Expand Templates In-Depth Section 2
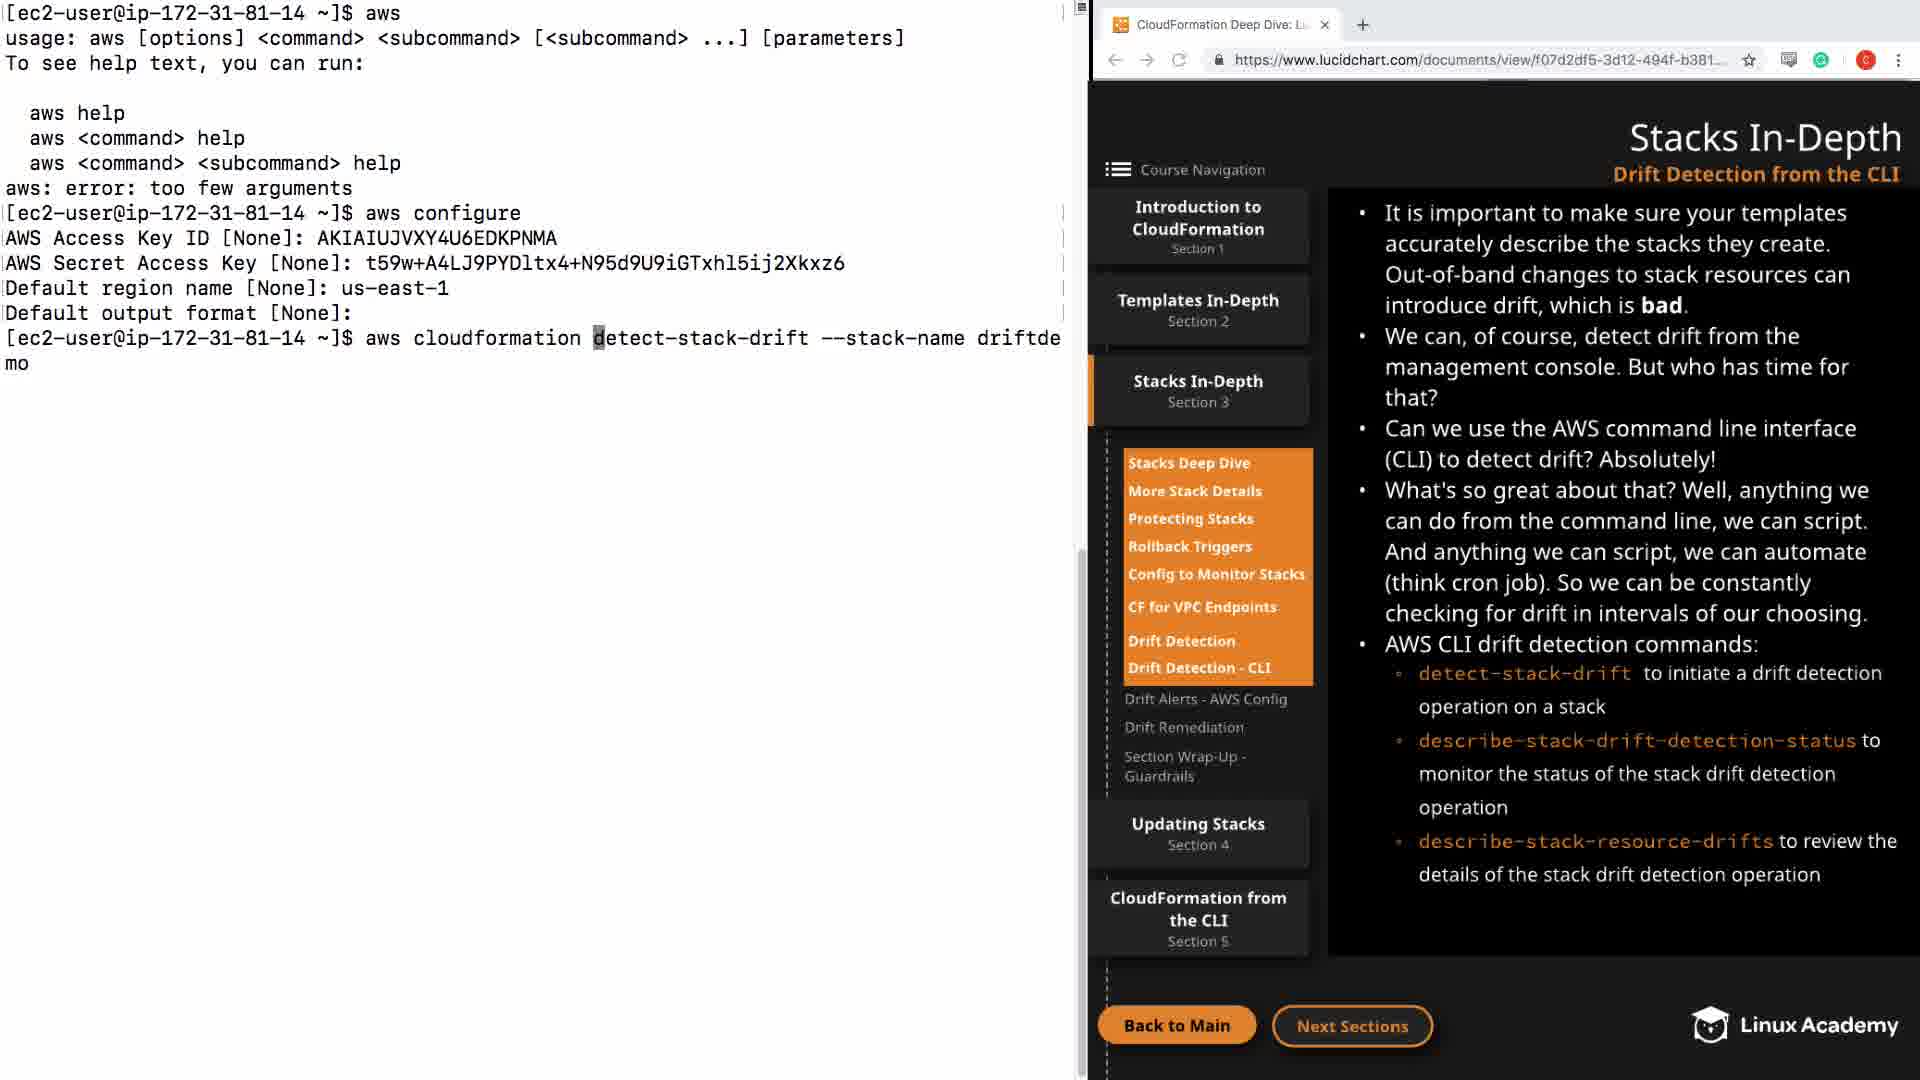The height and width of the screenshot is (1080, 1920). [1198, 309]
